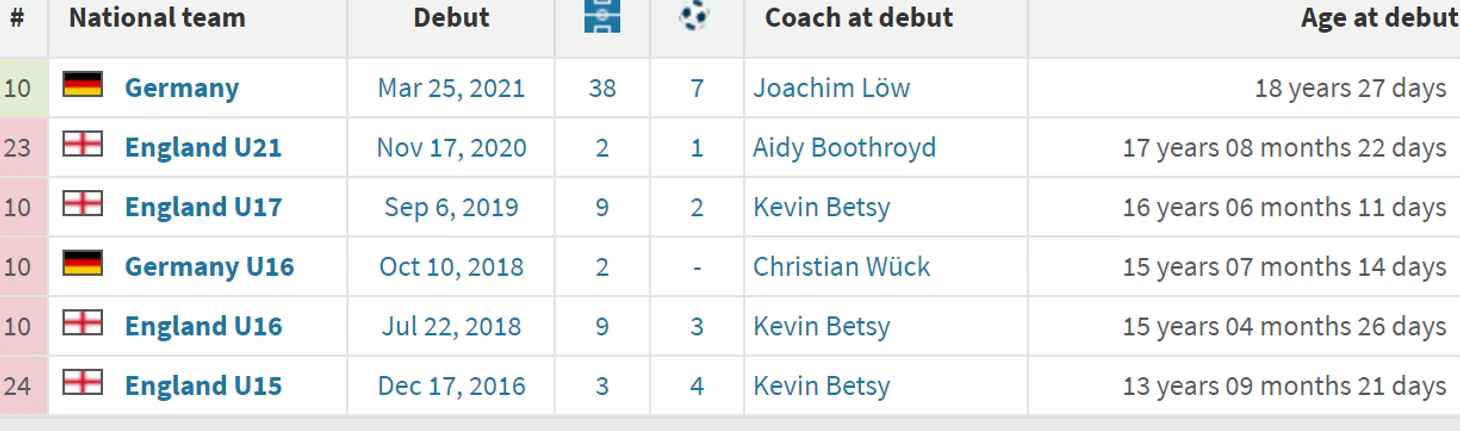The width and height of the screenshot is (1460, 431).
Task: Open the Germany national team link
Action: coord(182,88)
